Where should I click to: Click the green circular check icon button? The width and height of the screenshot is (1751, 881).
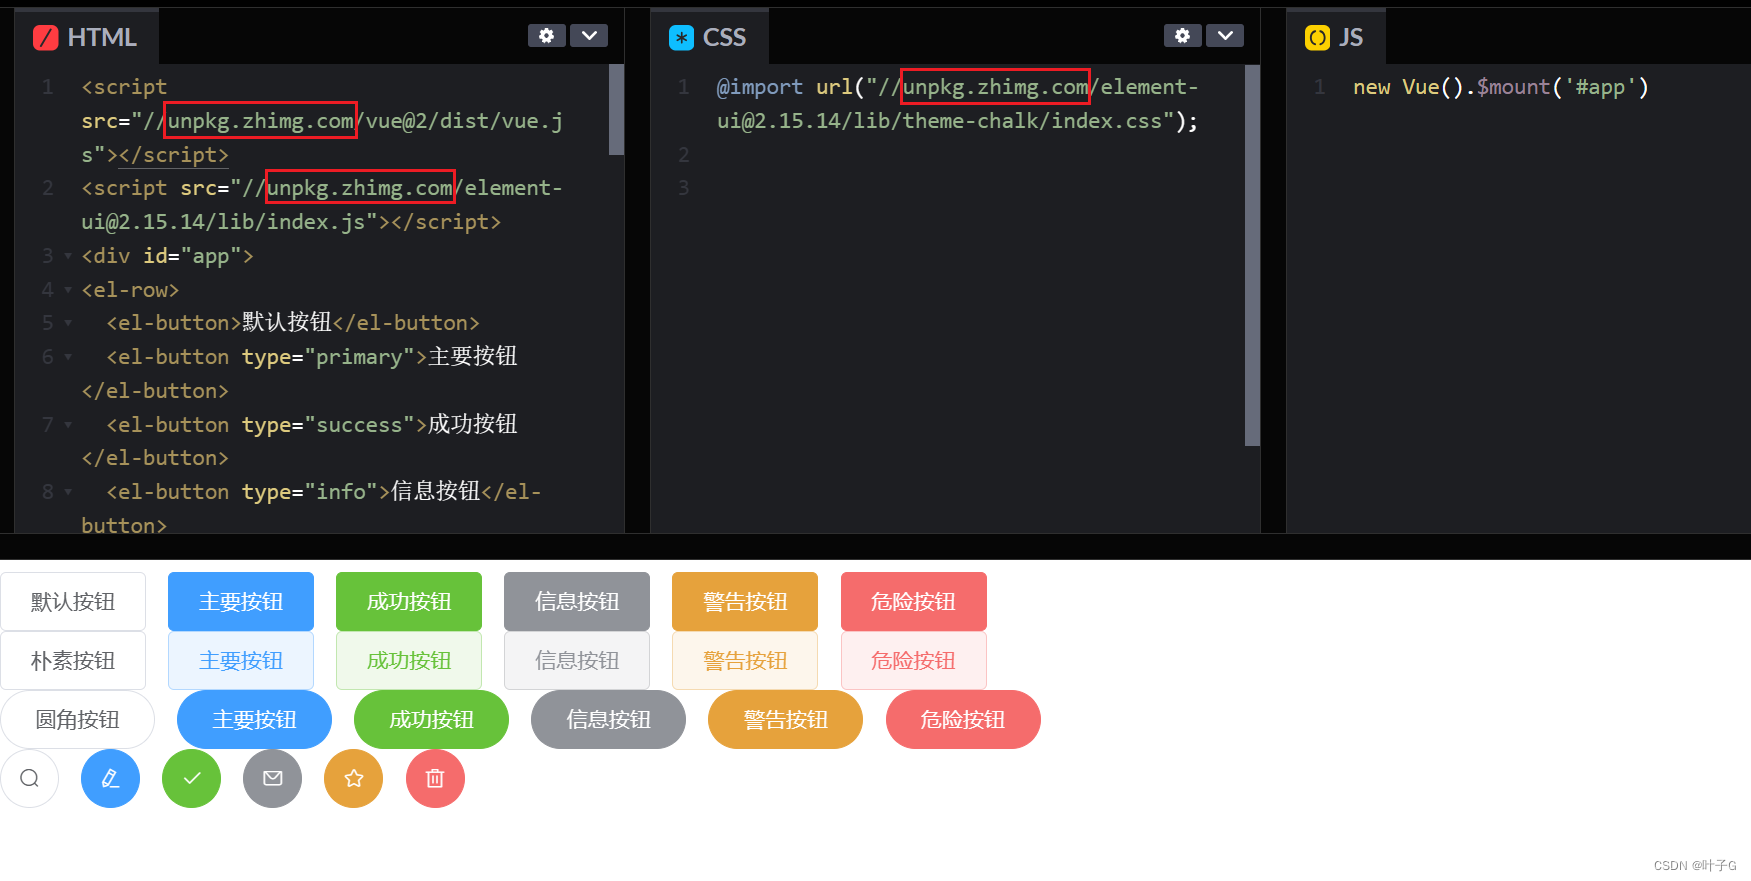192,778
